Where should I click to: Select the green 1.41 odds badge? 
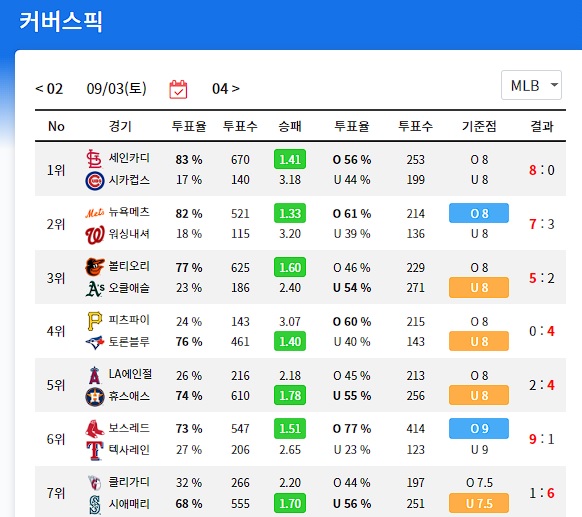pos(290,159)
